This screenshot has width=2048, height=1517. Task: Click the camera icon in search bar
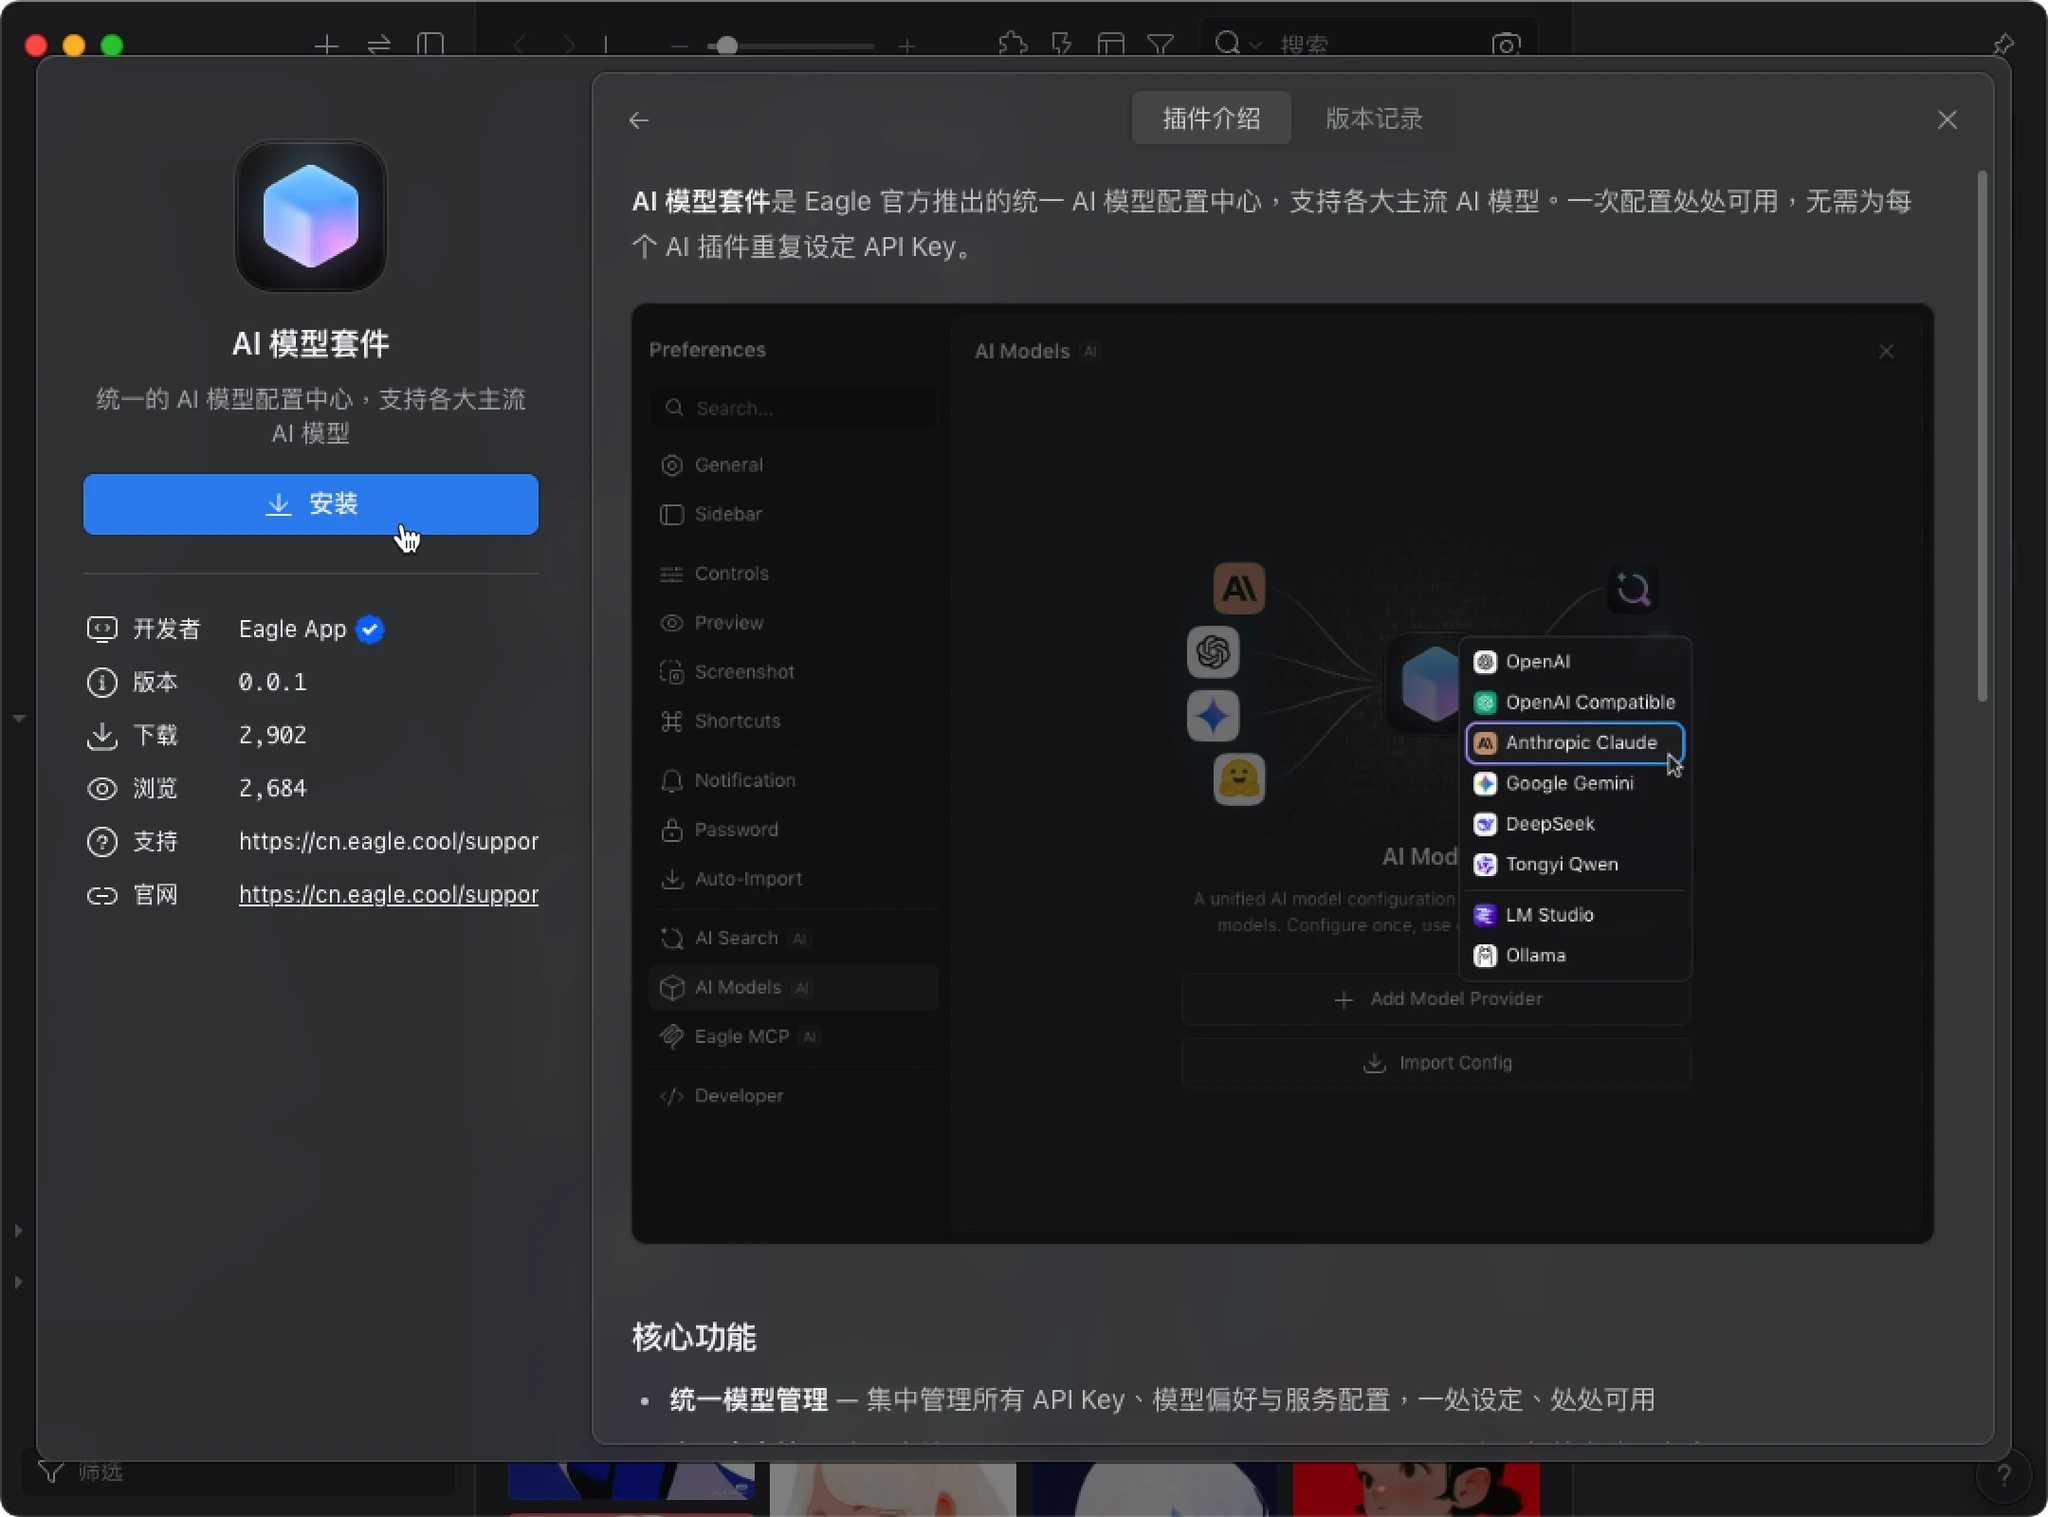pos(1506,45)
